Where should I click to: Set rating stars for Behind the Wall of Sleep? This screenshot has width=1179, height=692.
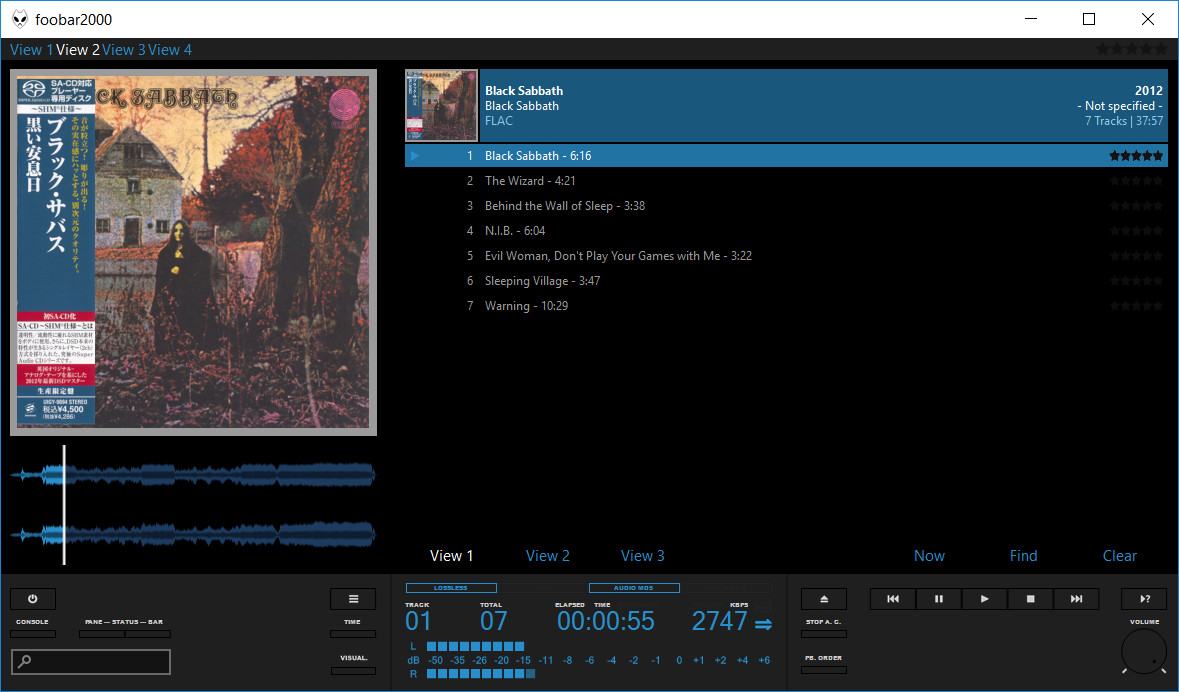[1136, 205]
